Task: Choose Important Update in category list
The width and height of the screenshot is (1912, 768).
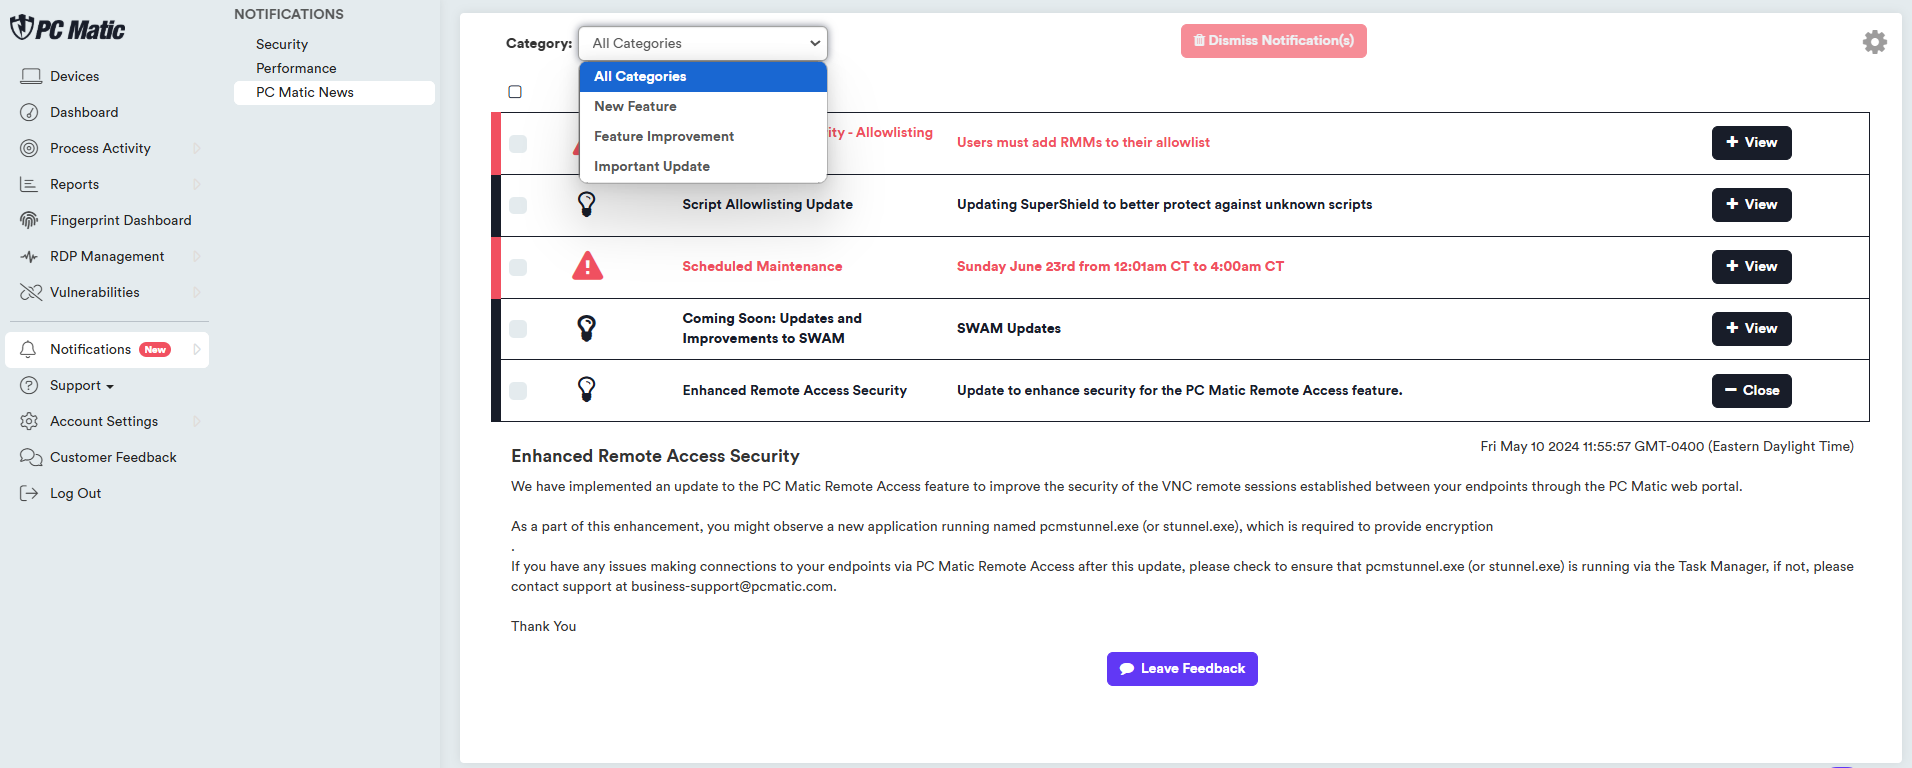Action: 652,166
